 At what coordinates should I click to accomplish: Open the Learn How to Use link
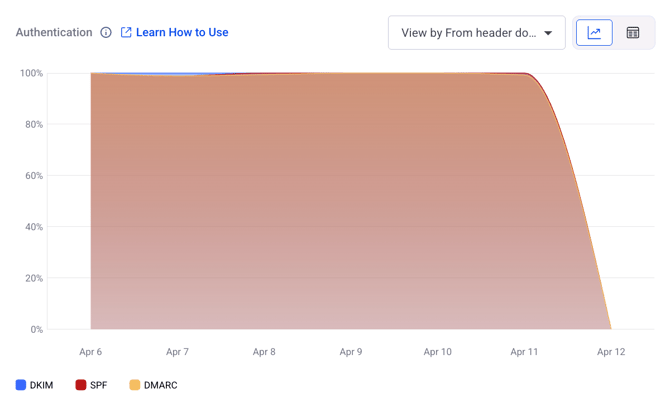[182, 33]
